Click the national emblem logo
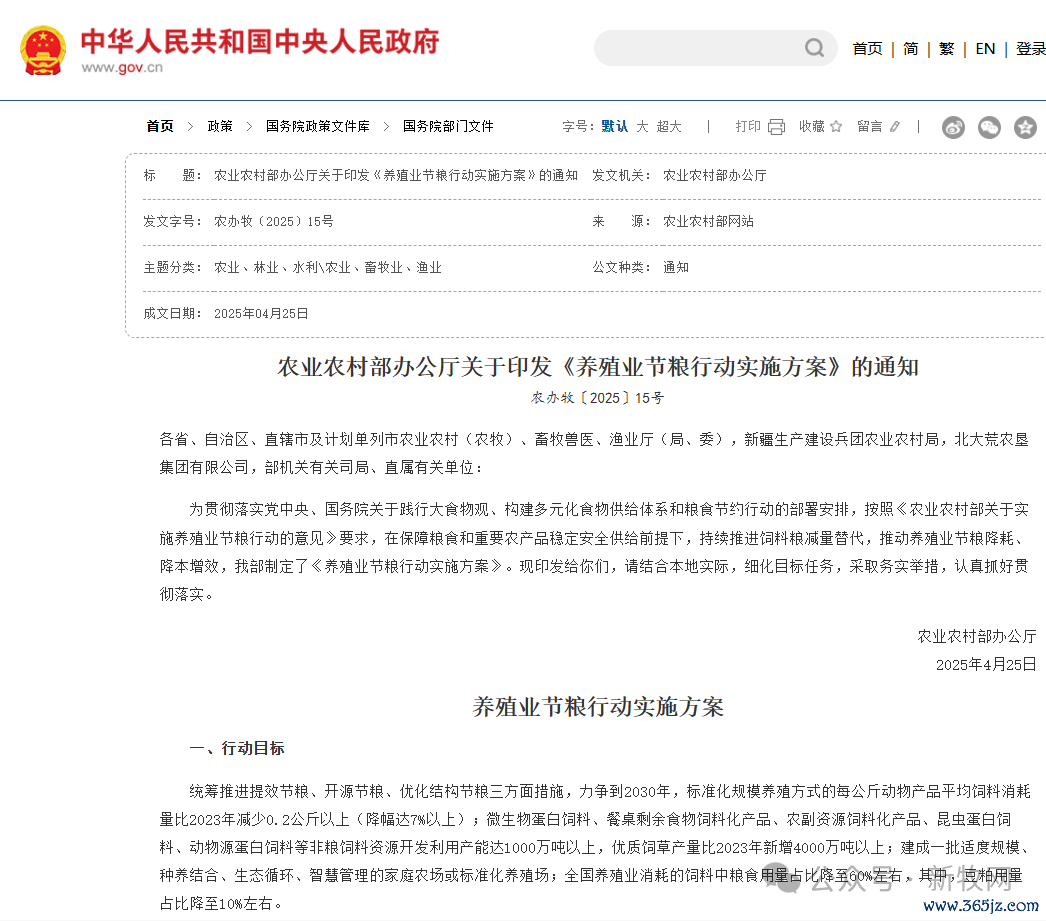This screenshot has width=1046, height=921. click(44, 49)
